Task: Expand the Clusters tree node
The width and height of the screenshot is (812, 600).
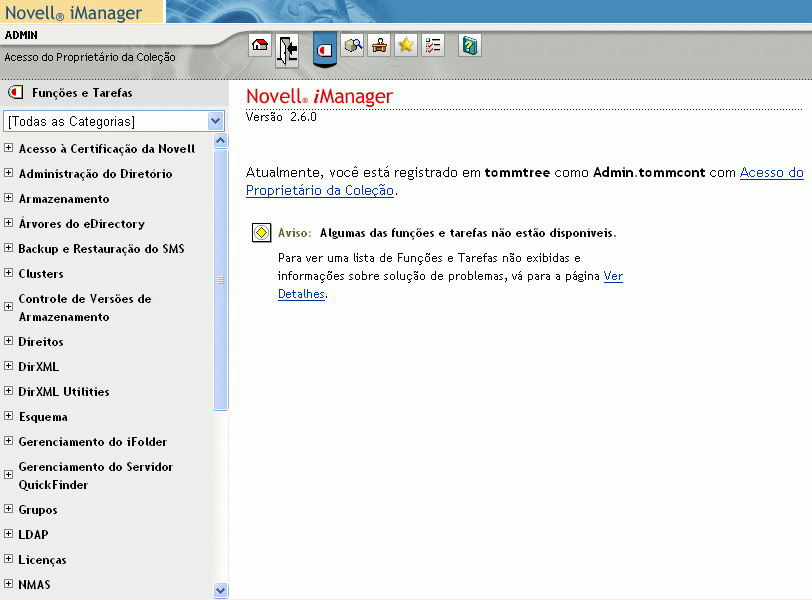Action: [x=8, y=273]
